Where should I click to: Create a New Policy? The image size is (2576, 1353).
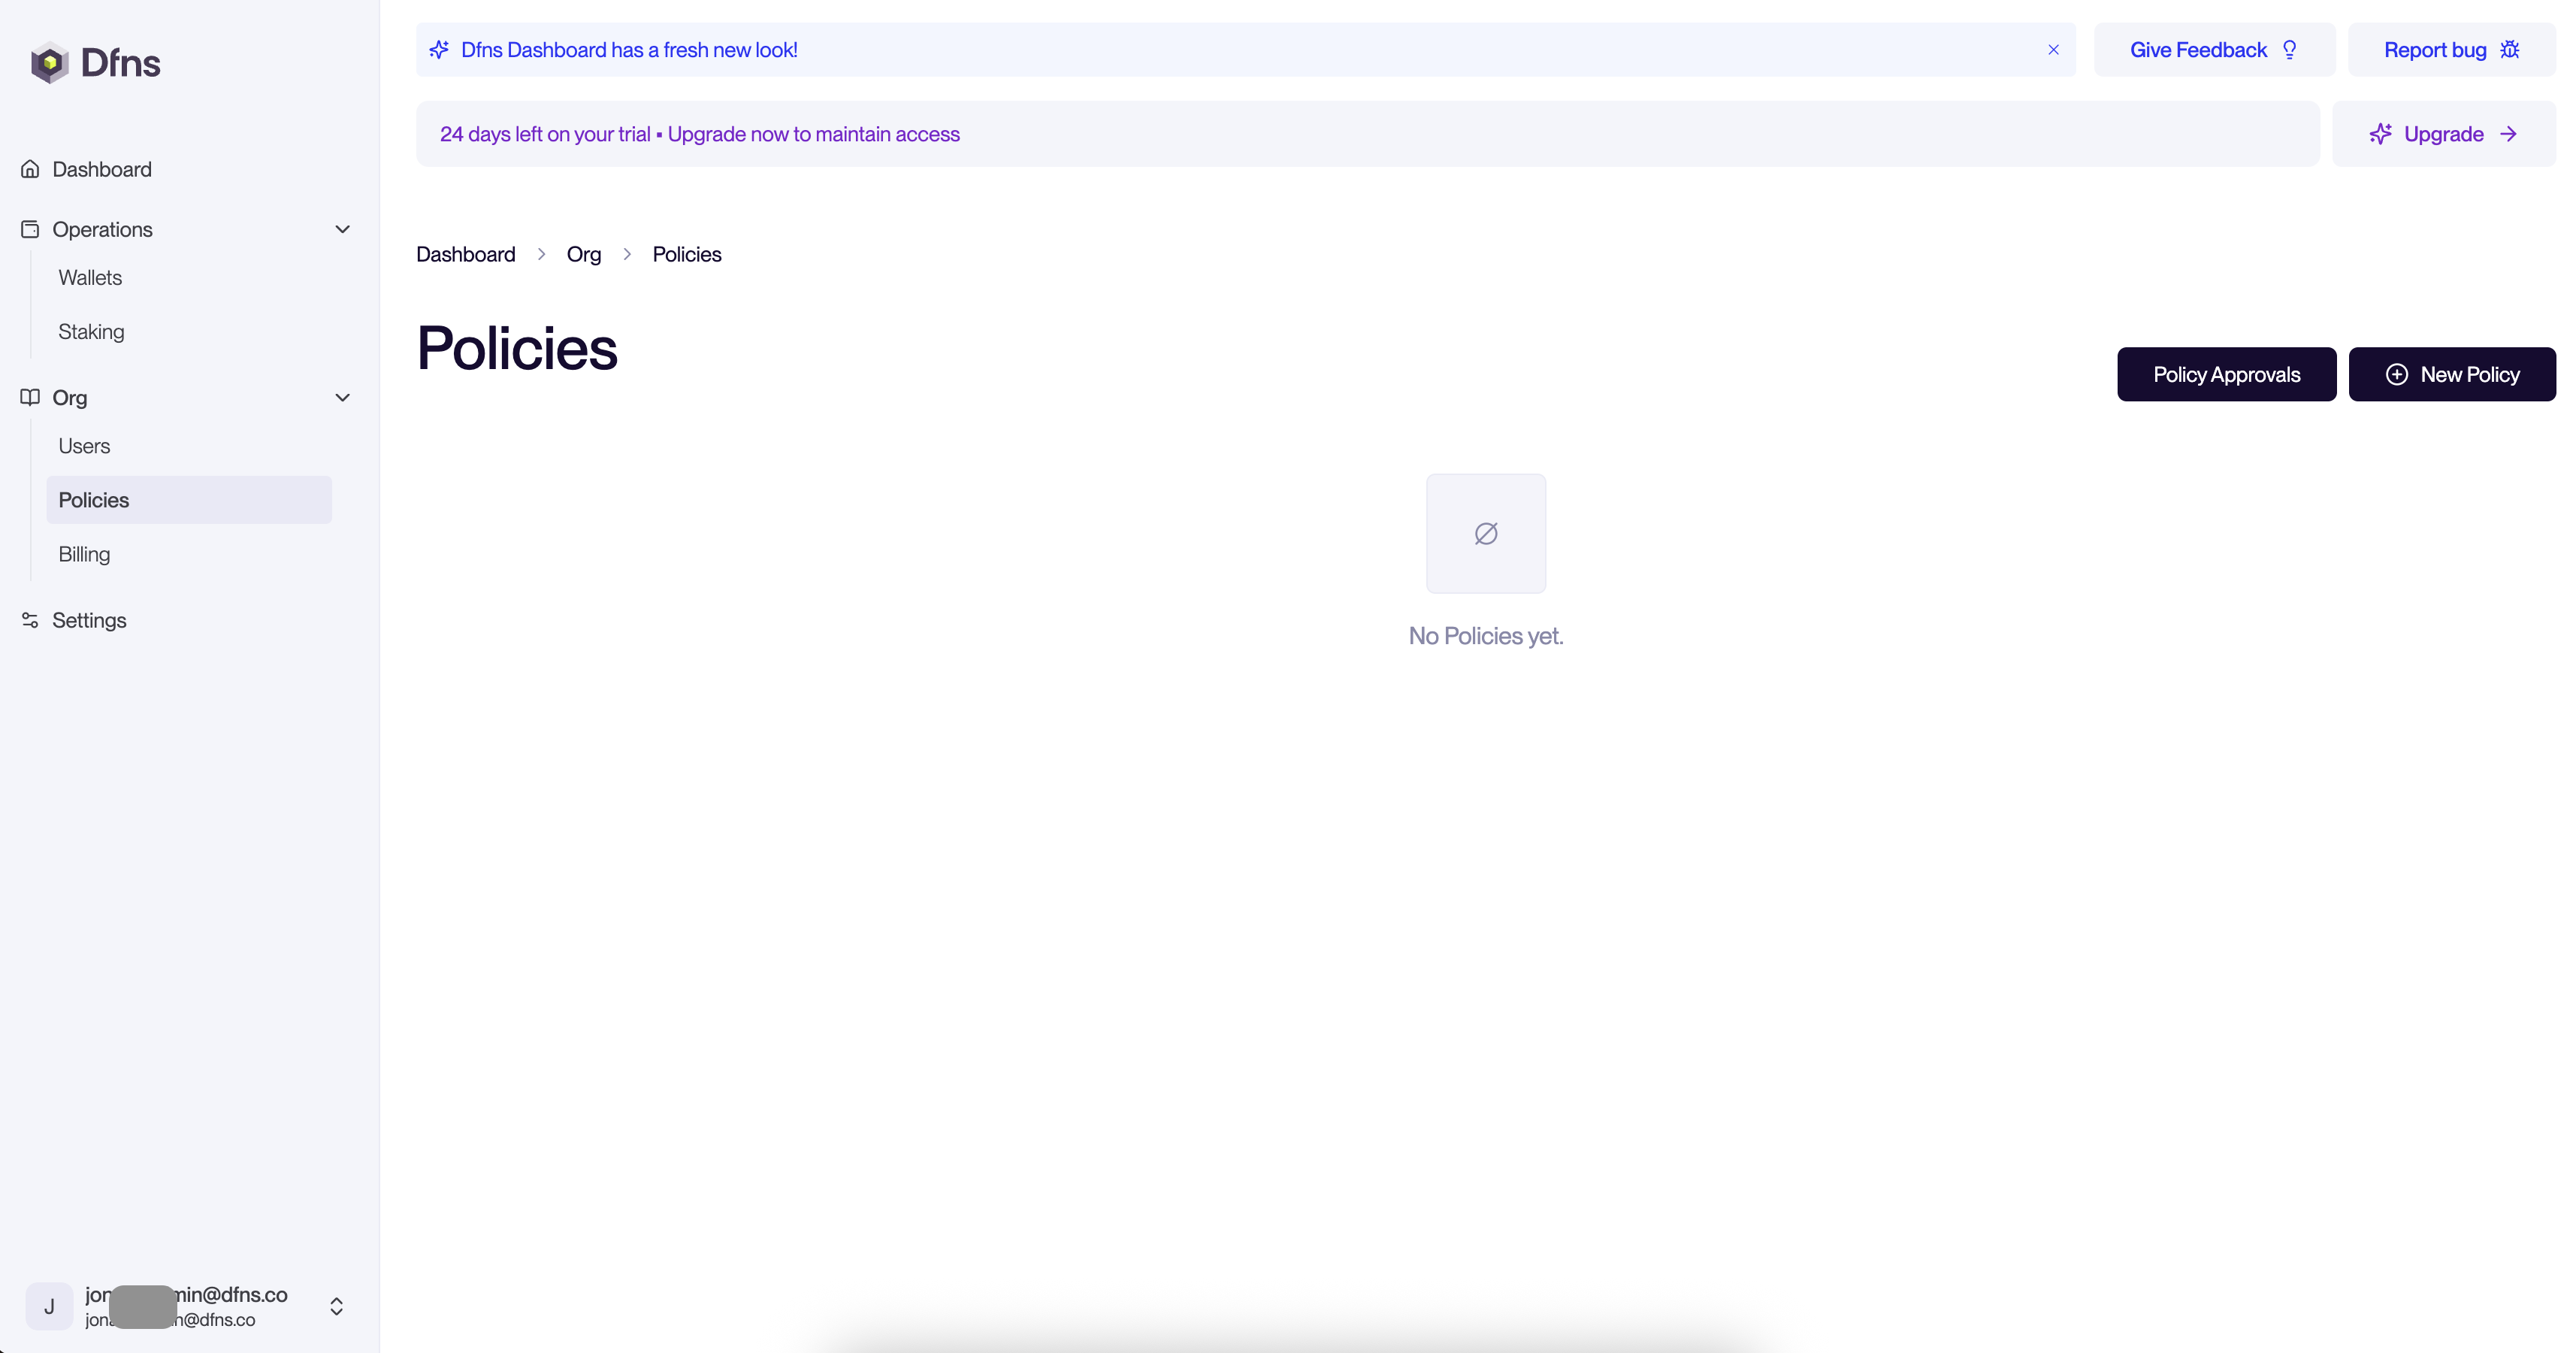tap(2451, 374)
